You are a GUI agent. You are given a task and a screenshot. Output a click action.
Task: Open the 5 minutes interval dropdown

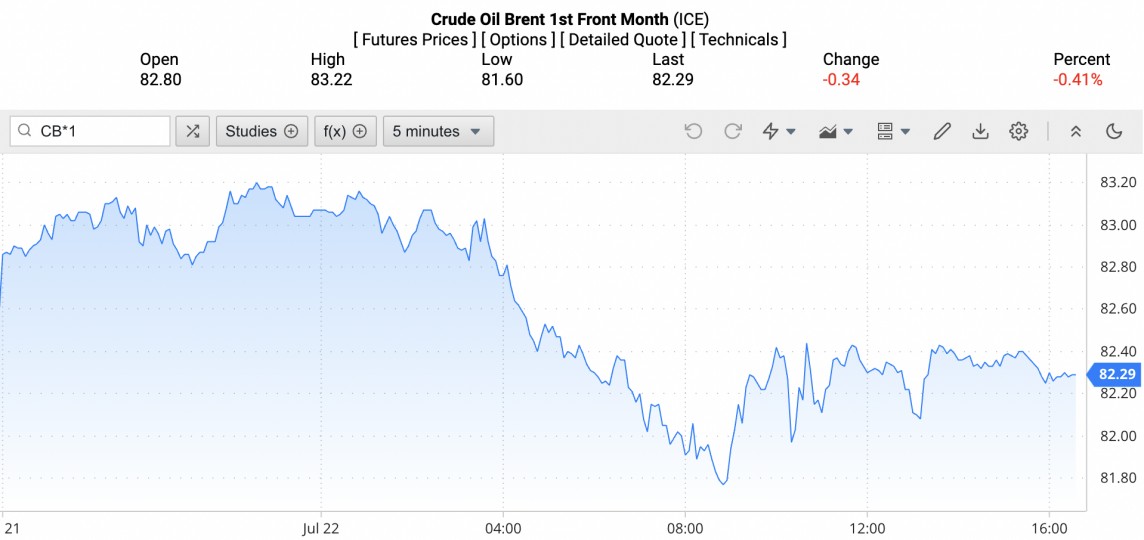tap(438, 131)
